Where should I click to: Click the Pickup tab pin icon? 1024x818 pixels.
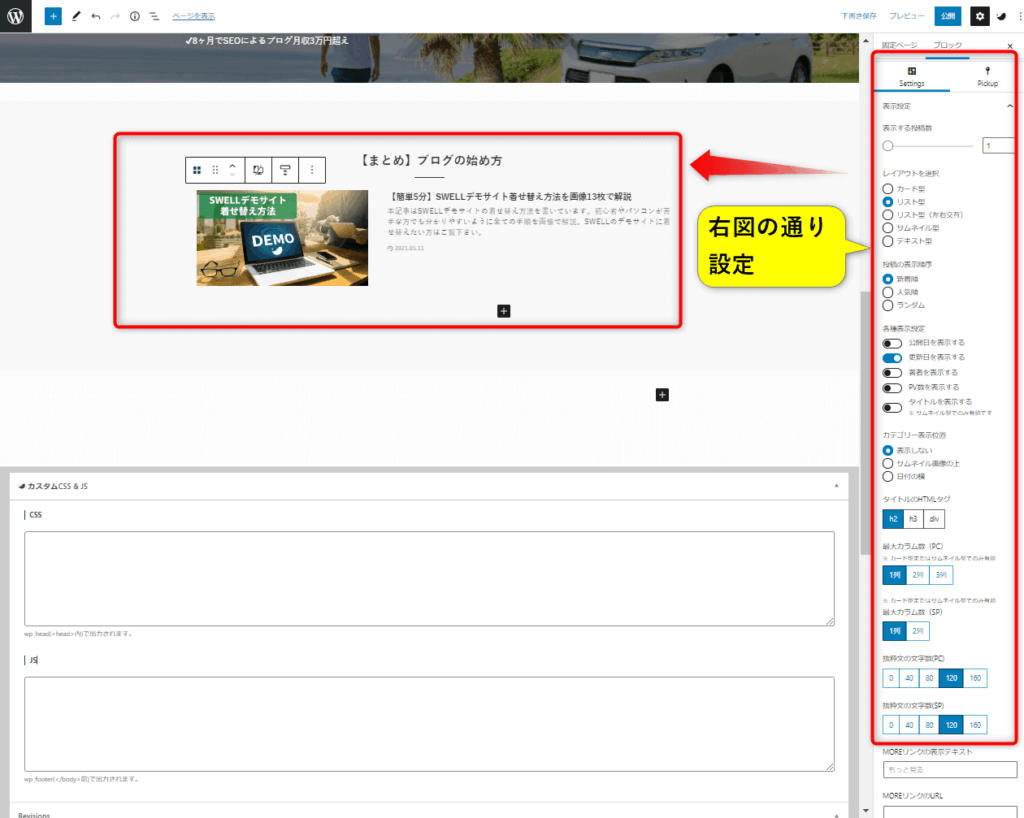click(987, 71)
